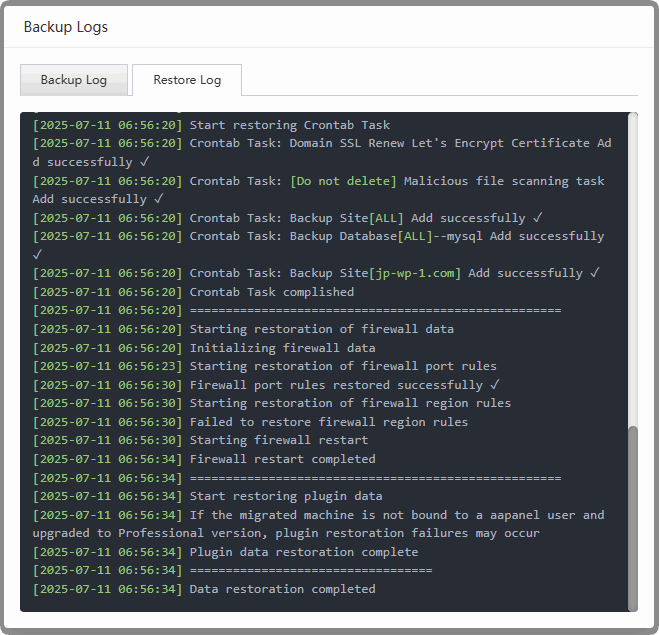Click 'Starting restoration of firewall region rules' entry
This screenshot has width=659, height=635.
pos(350,403)
